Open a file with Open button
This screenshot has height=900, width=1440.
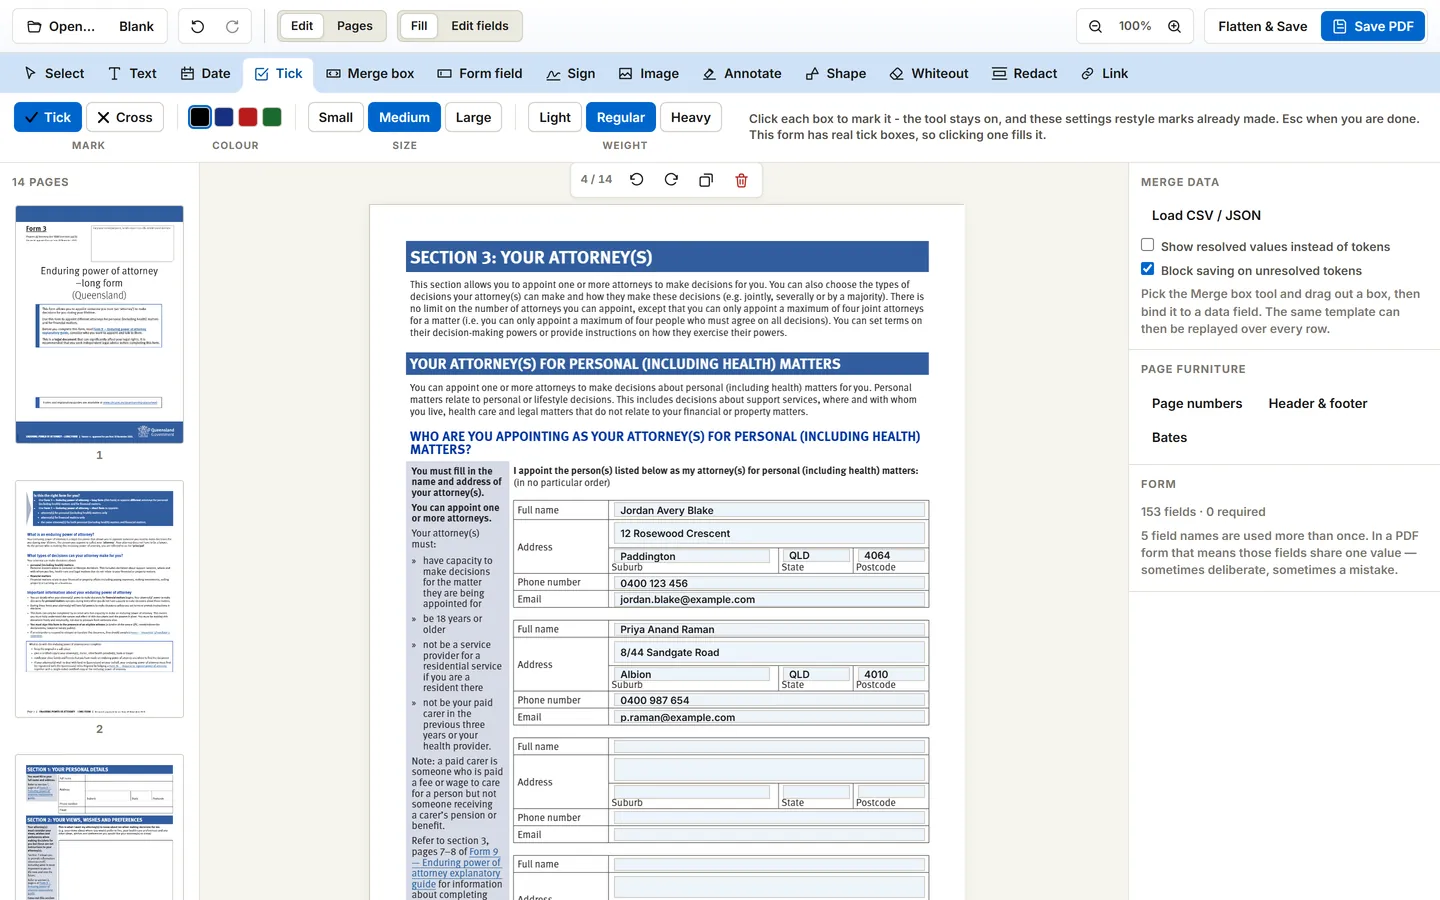click(x=61, y=26)
